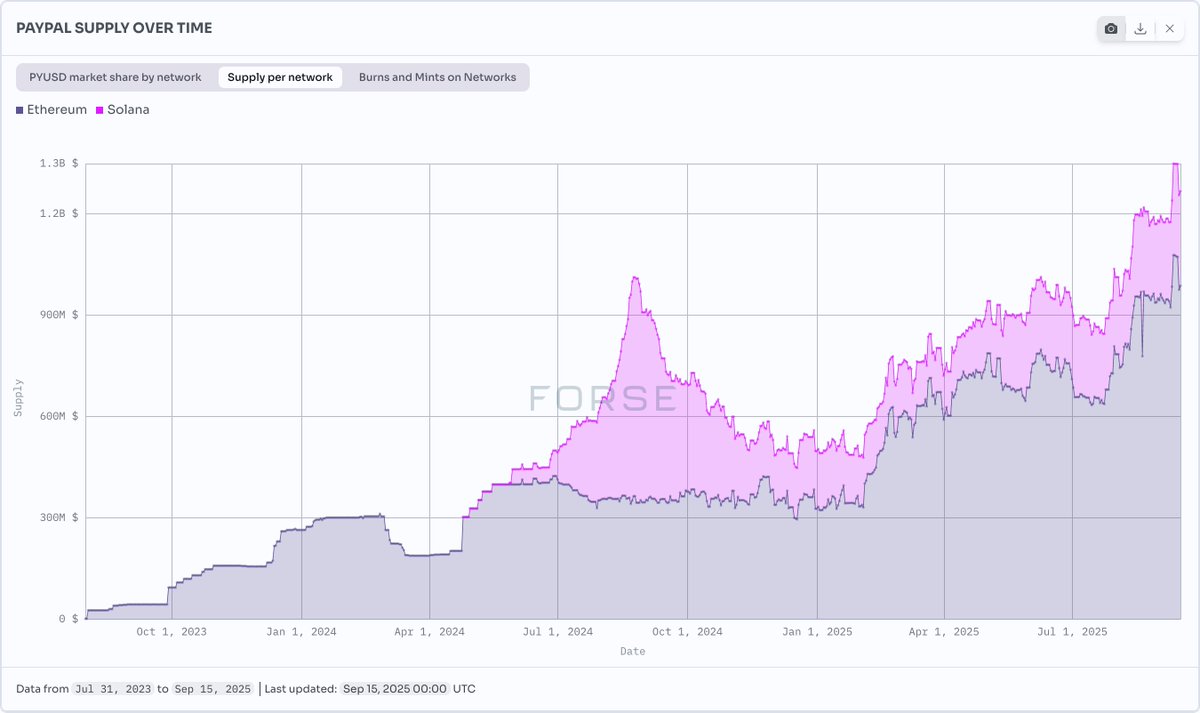Screen dimensions: 1200x713
Task: Close the PayPal Supply panel
Action: pyautogui.click(x=1169, y=29)
